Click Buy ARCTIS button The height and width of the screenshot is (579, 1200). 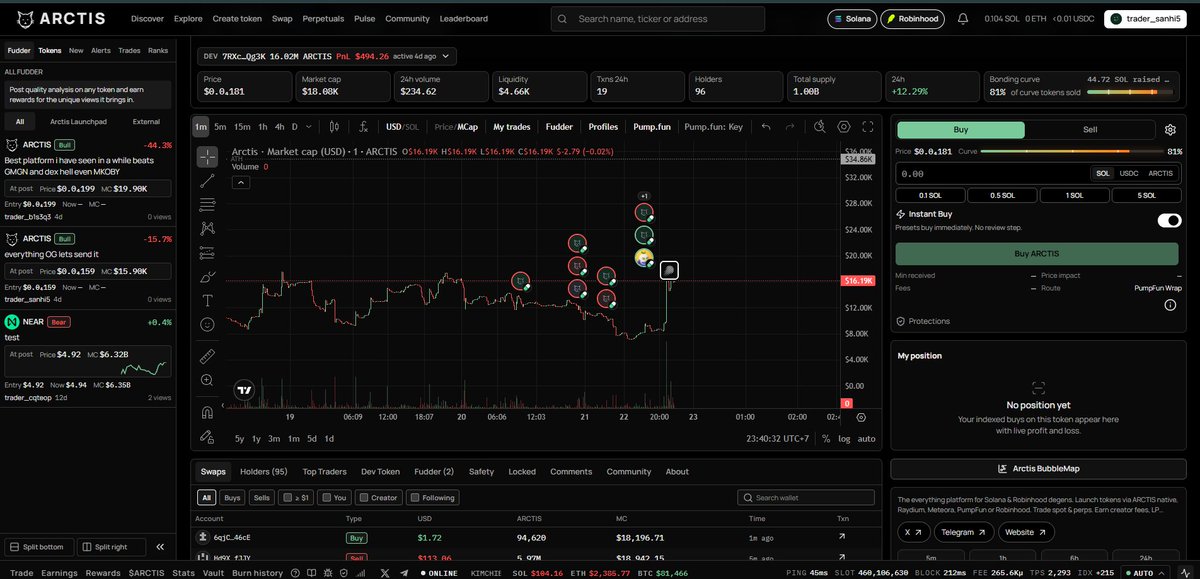click(x=1036, y=253)
